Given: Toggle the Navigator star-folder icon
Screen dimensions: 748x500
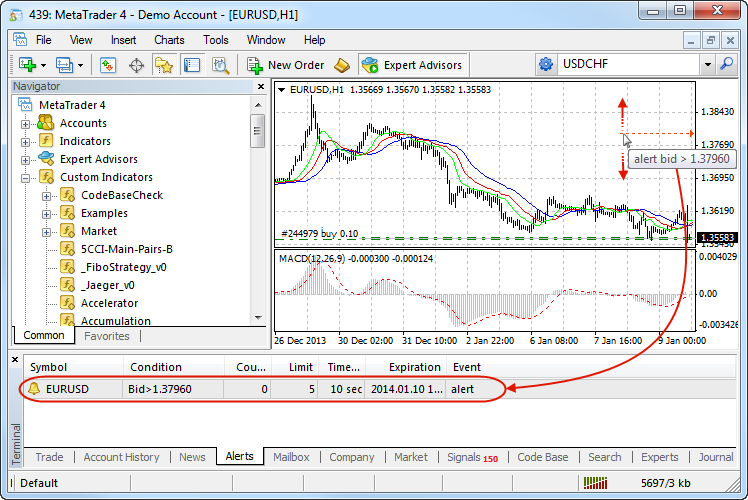Looking at the screenshot, I should coord(164,65).
